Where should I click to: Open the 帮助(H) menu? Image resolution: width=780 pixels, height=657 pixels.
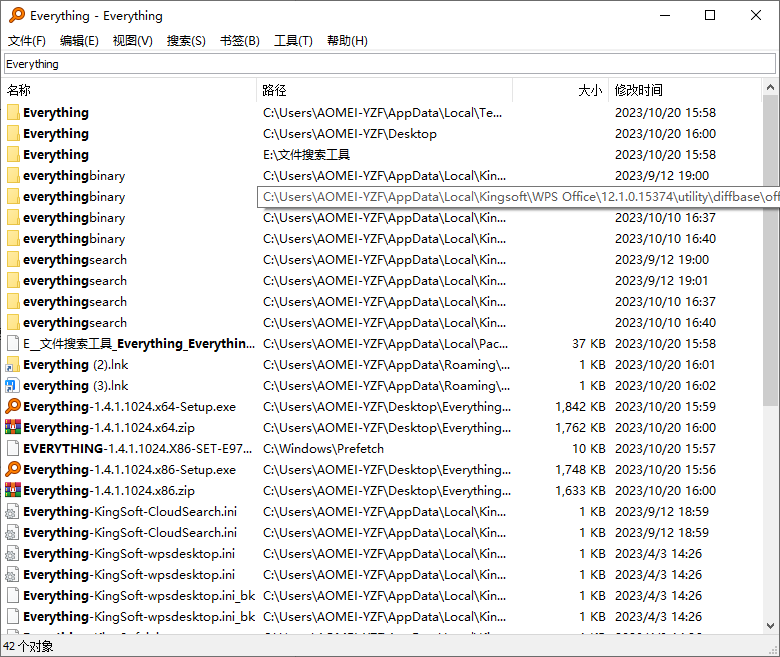pos(347,41)
